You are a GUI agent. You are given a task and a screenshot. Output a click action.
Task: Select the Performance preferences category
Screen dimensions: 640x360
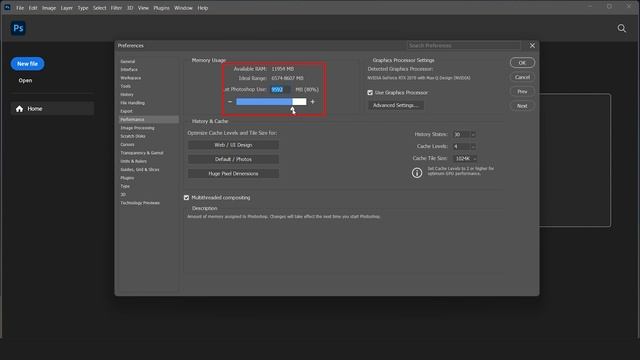tap(149, 119)
